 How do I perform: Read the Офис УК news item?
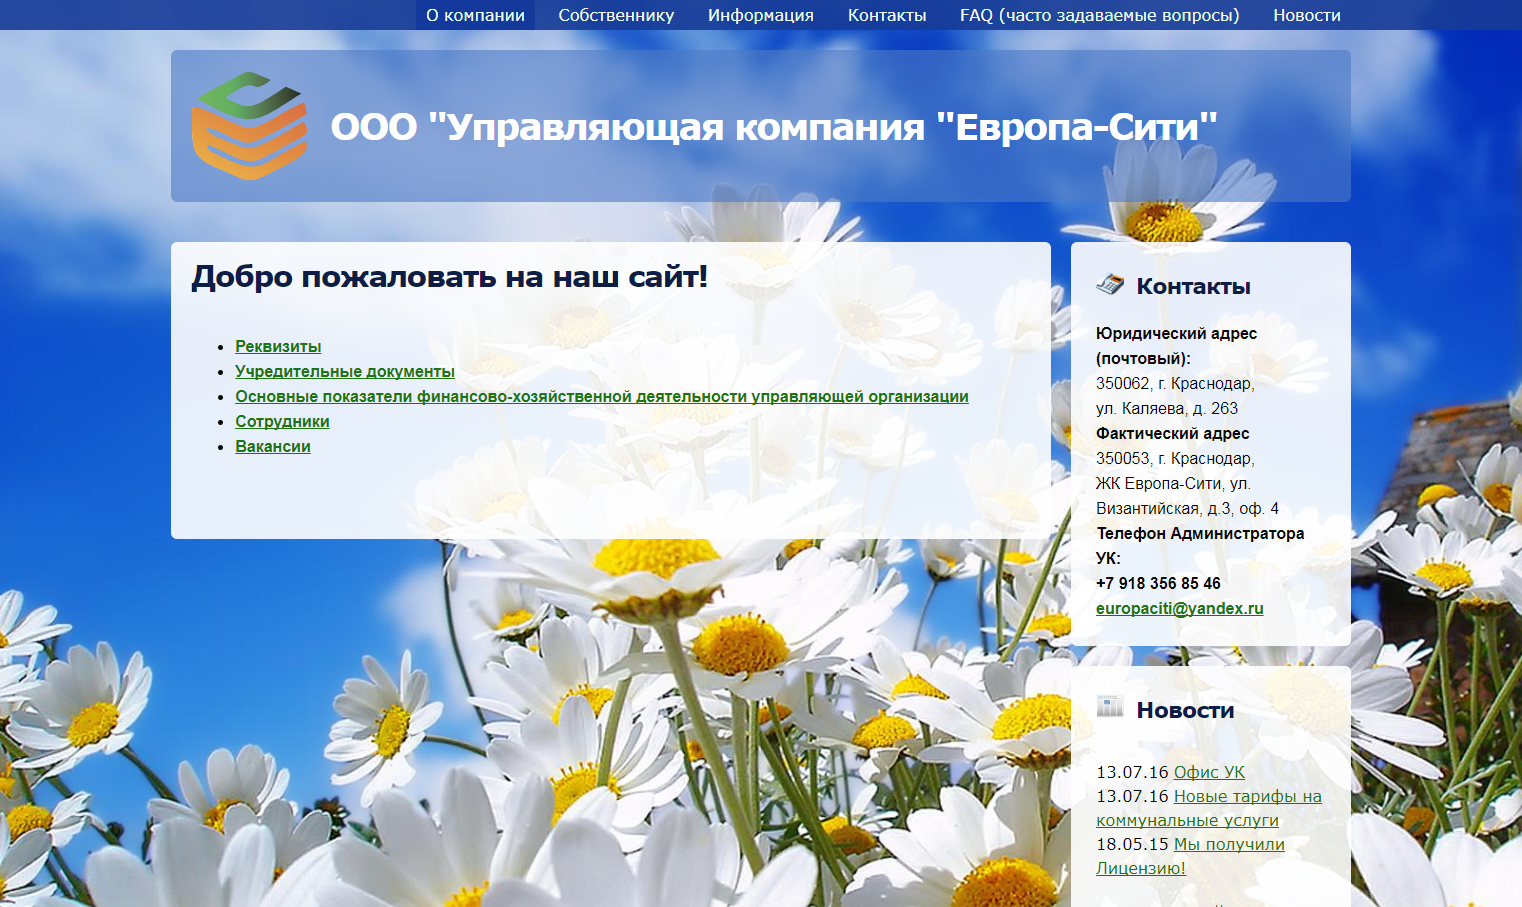point(1209,772)
